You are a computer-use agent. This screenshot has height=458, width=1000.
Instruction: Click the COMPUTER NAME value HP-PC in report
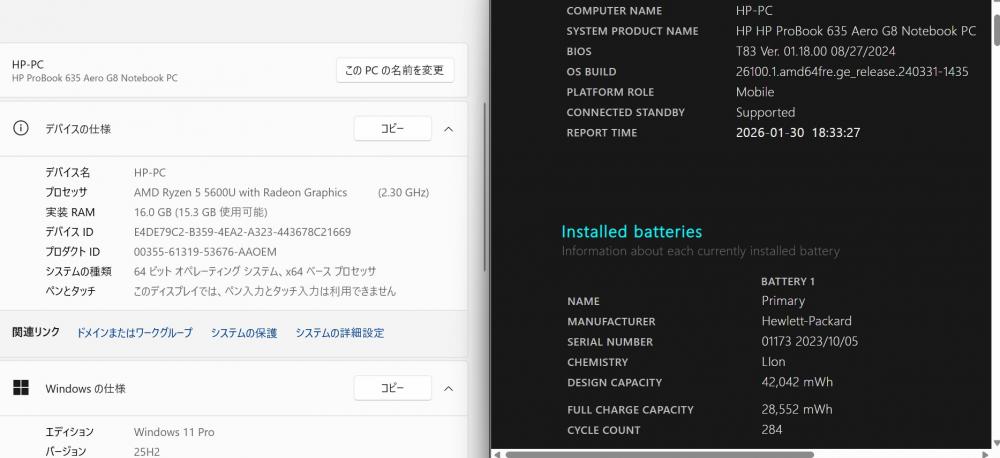[754, 10]
